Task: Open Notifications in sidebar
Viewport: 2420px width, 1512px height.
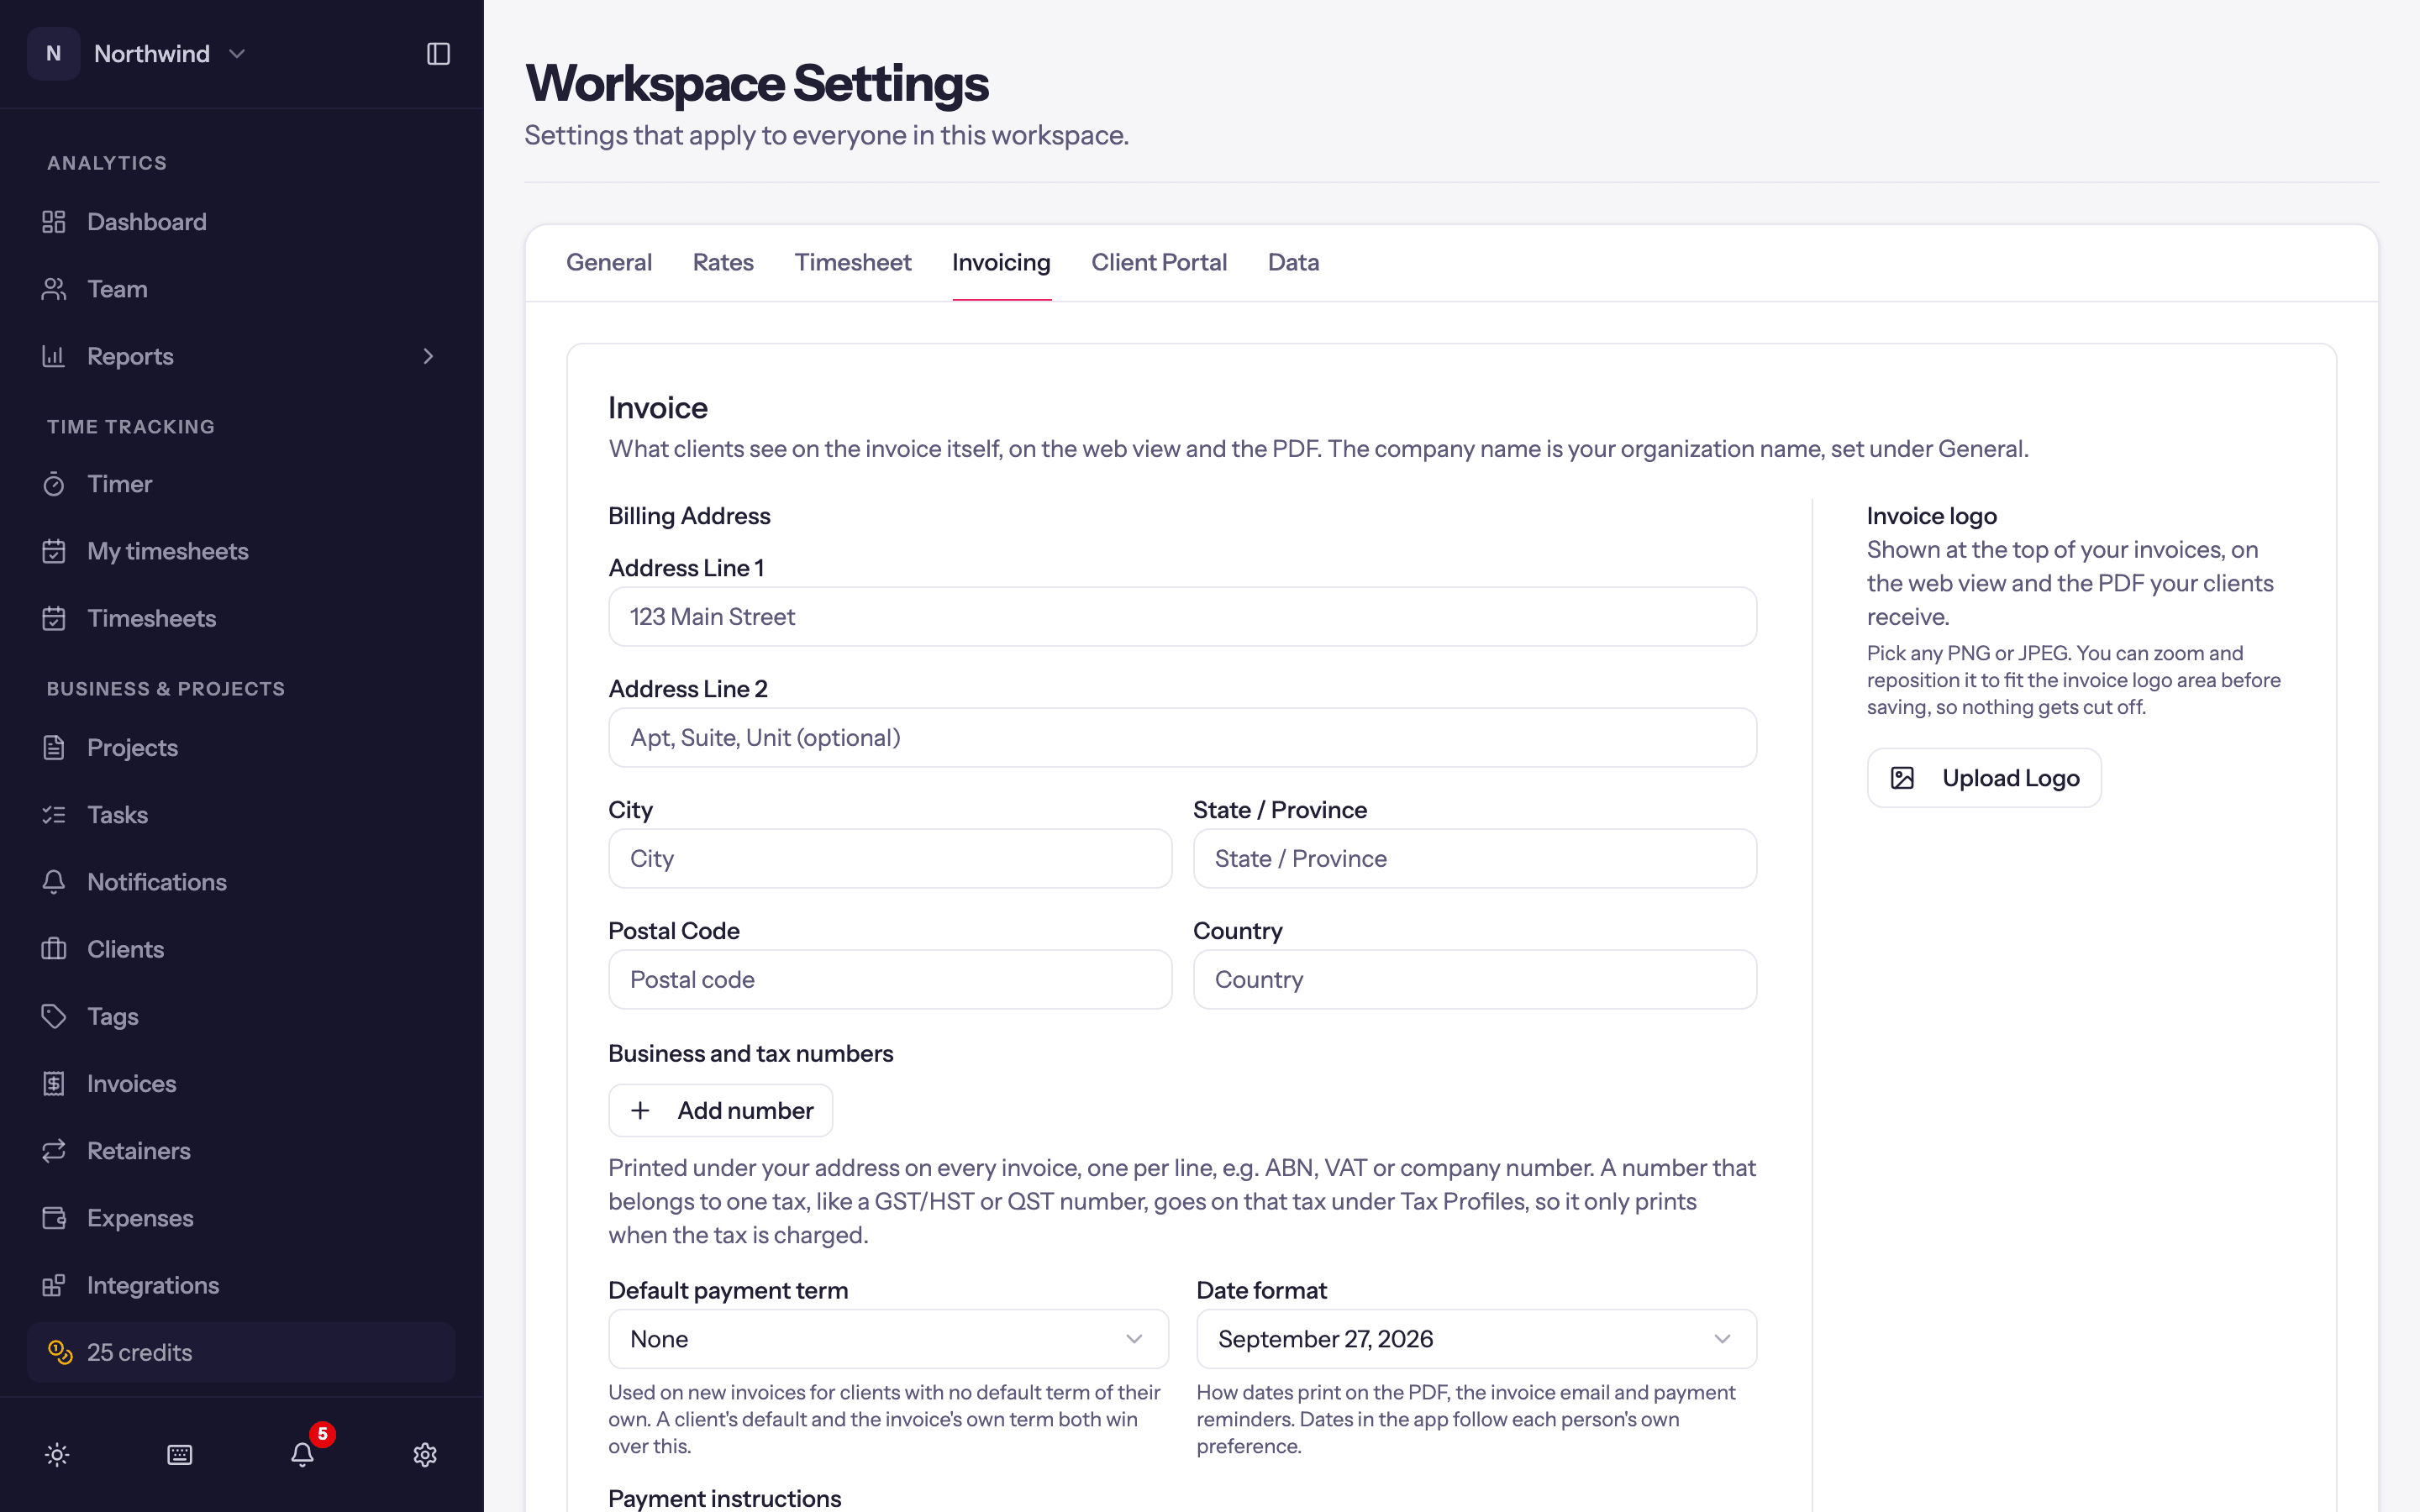Action: (x=241, y=882)
